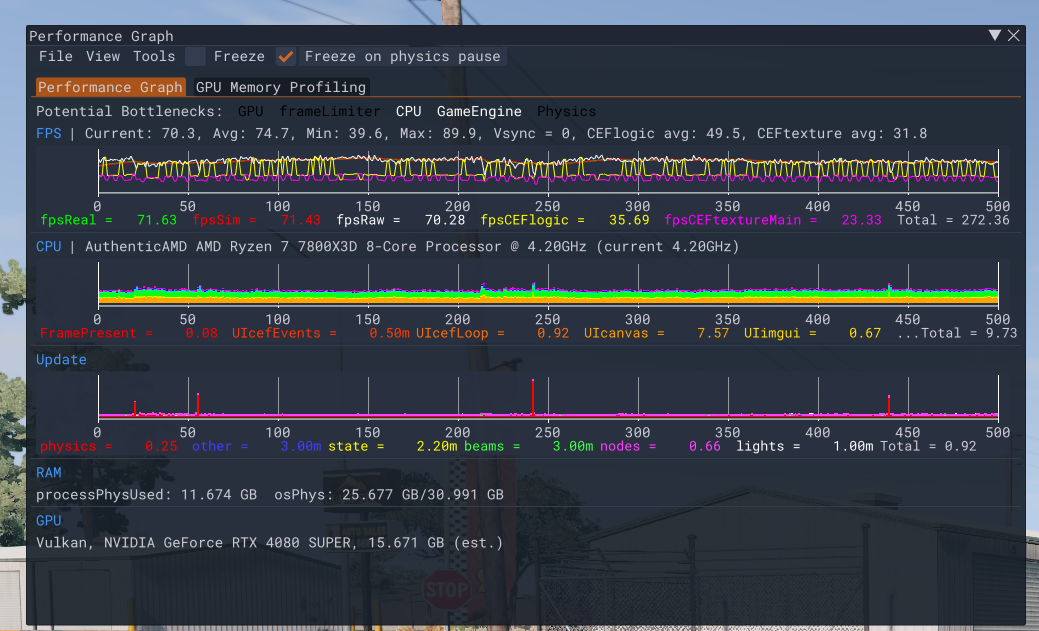
Task: Click the UIimgui legend entry
Action: coord(812,333)
